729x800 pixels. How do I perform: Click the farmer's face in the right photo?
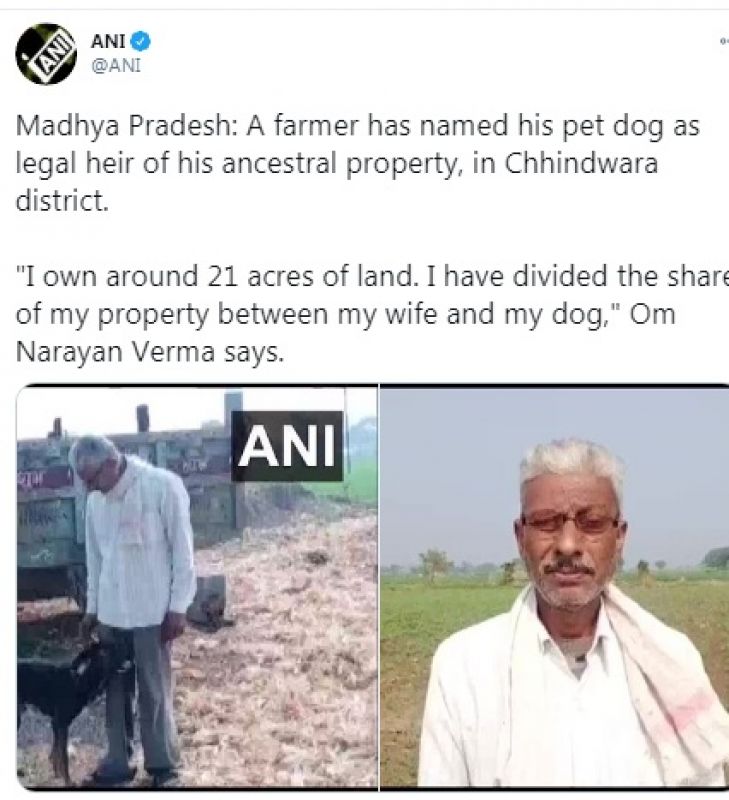570,536
